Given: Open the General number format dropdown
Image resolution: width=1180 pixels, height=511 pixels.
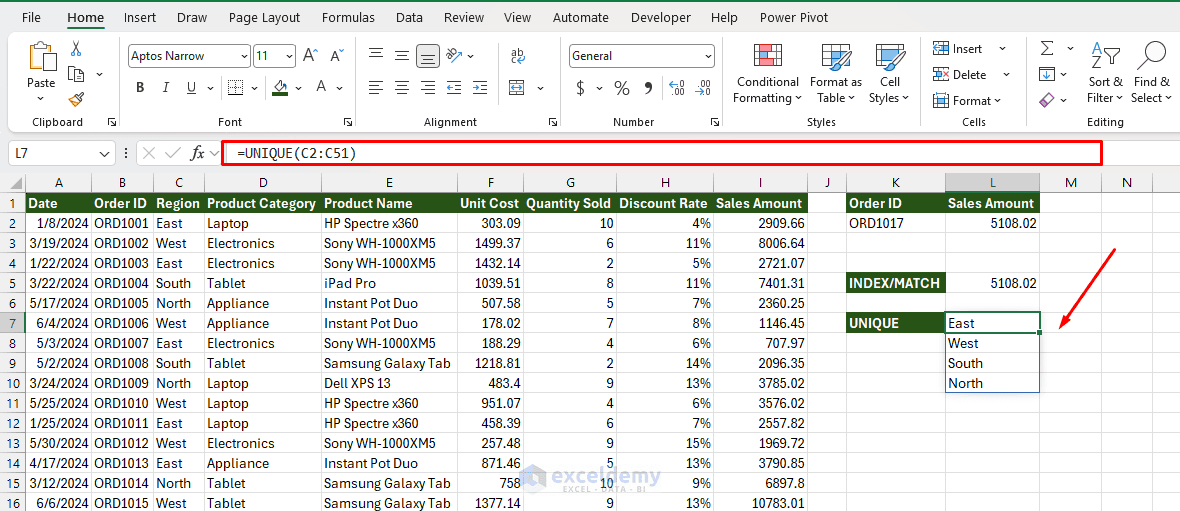Looking at the screenshot, I should coord(708,56).
